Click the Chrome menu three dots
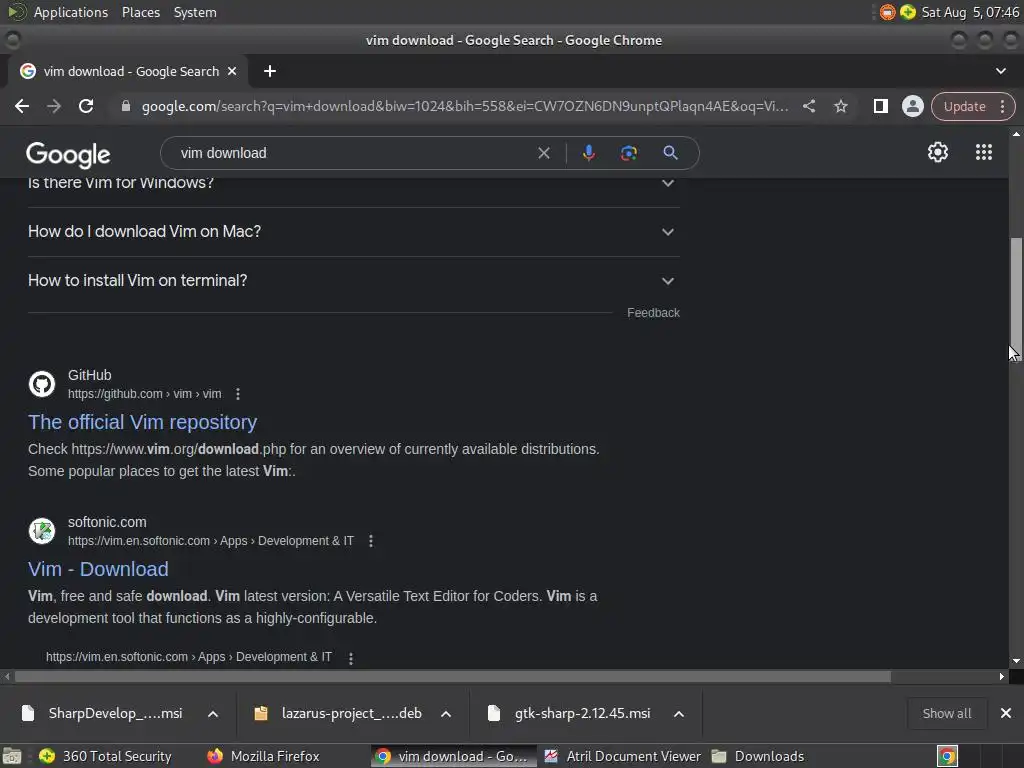This screenshot has height=768, width=1024. [1002, 106]
